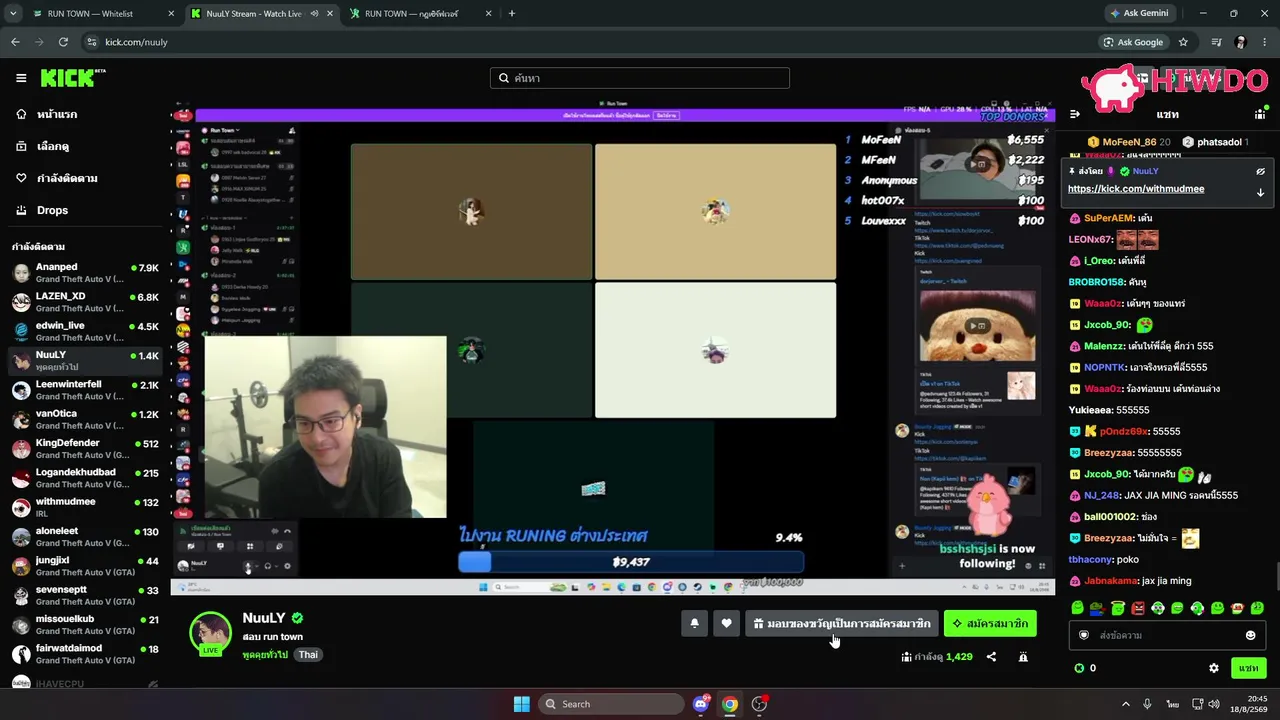Image resolution: width=1280 pixels, height=720 pixels.
Task: Open LAZEN_XD channel in the following list
Action: (x=85, y=302)
